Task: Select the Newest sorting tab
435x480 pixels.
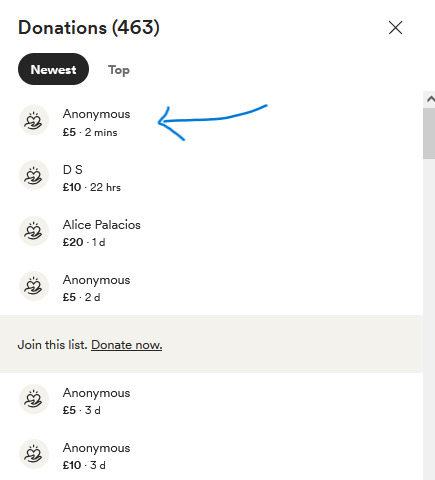Action: [53, 69]
